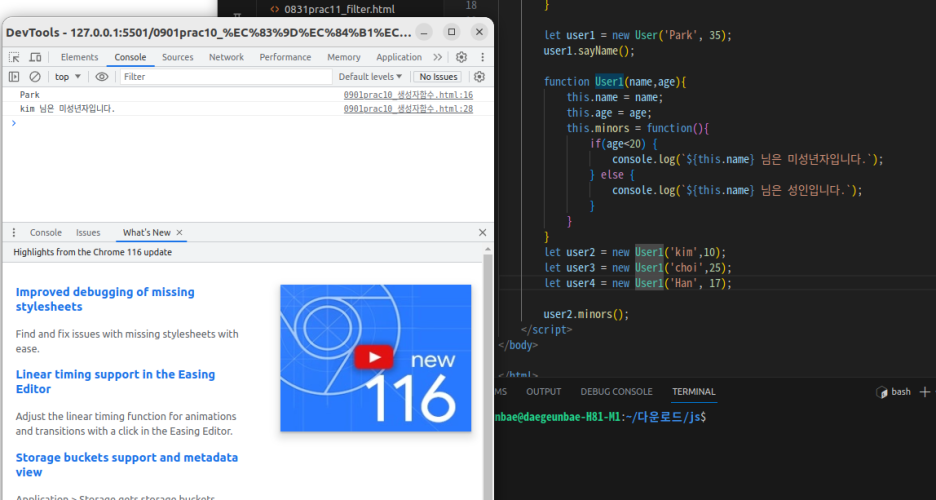Open source link for Park log line 16
This screenshot has width=936, height=500.
click(x=408, y=95)
